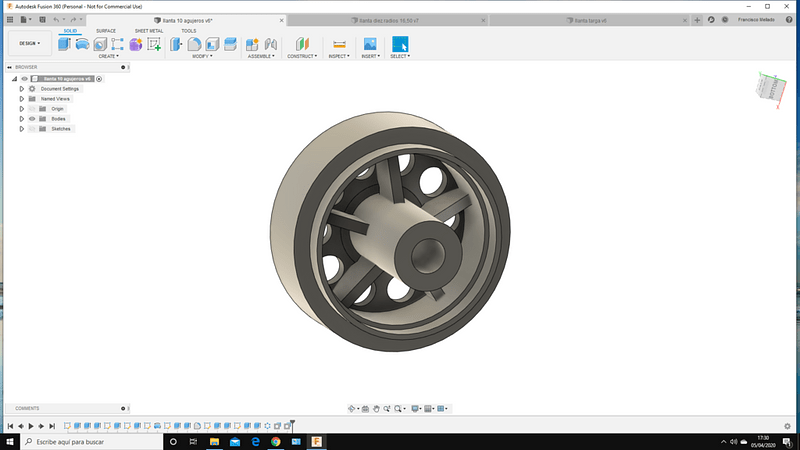The width and height of the screenshot is (800, 450).
Task: Select the Press Pull tool in Modify
Action: (x=176, y=44)
